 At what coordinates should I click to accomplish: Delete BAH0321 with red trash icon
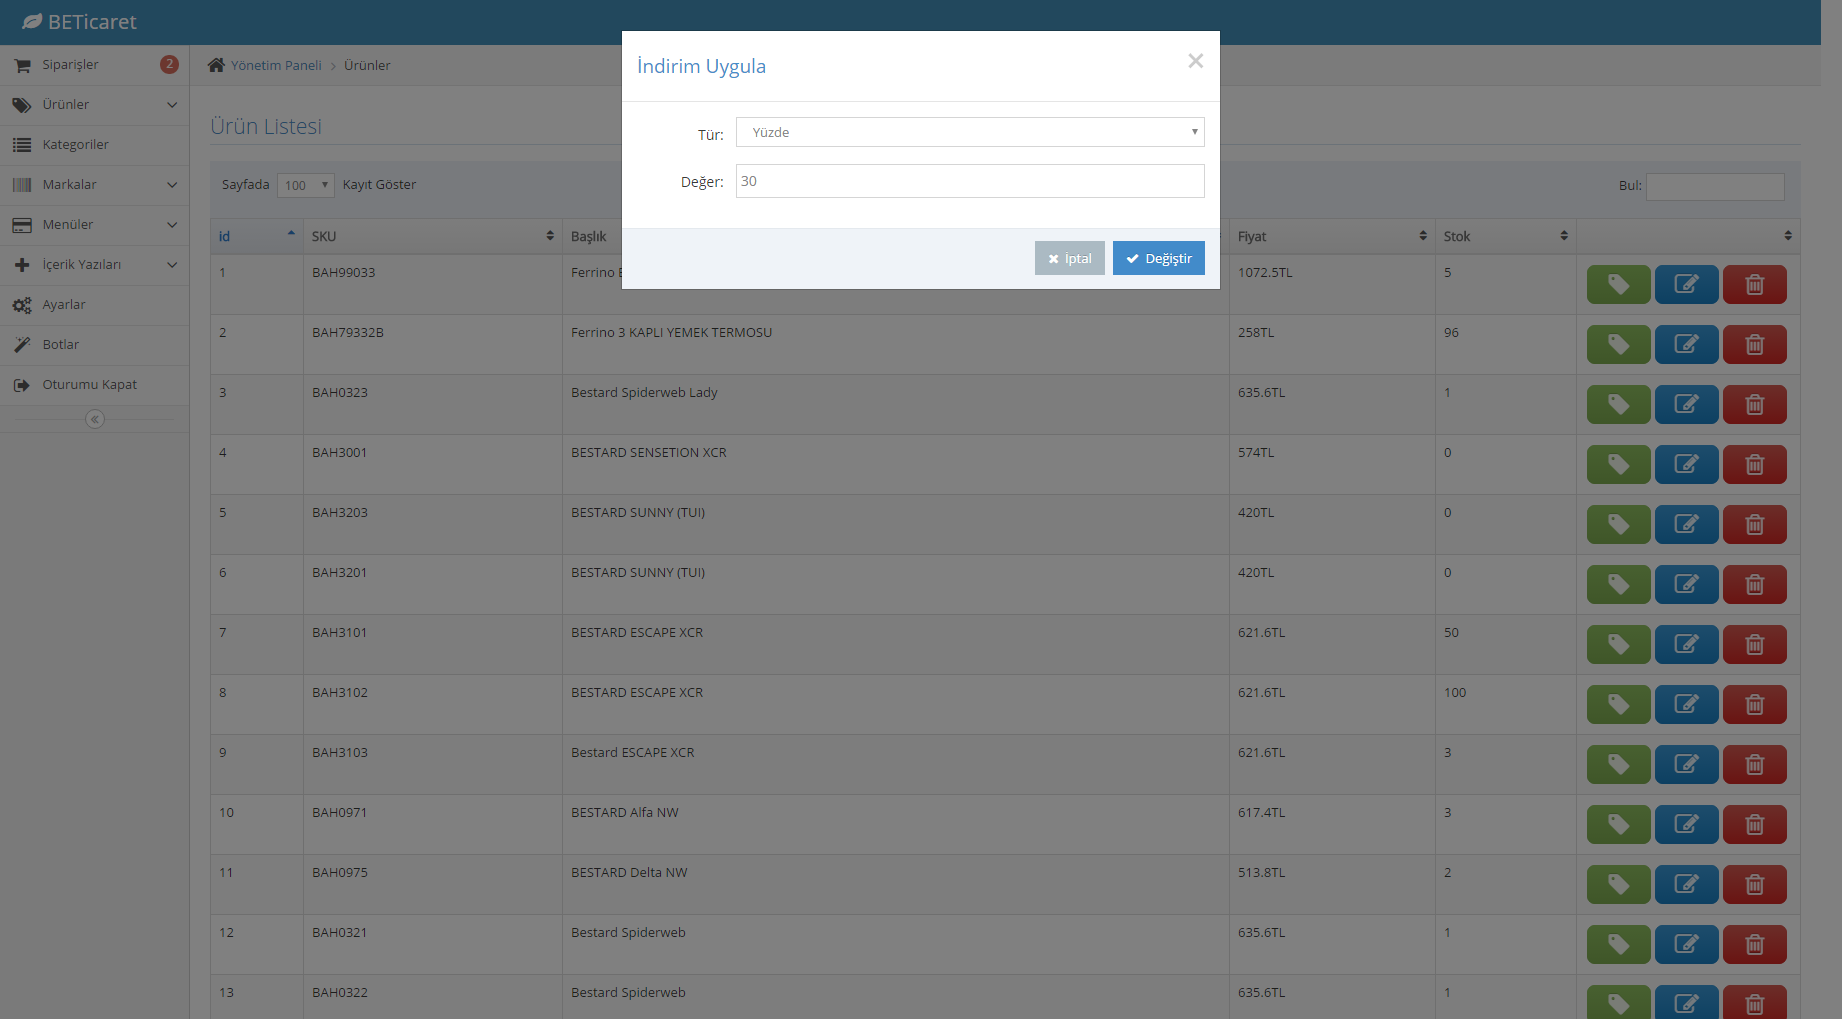pyautogui.click(x=1754, y=945)
